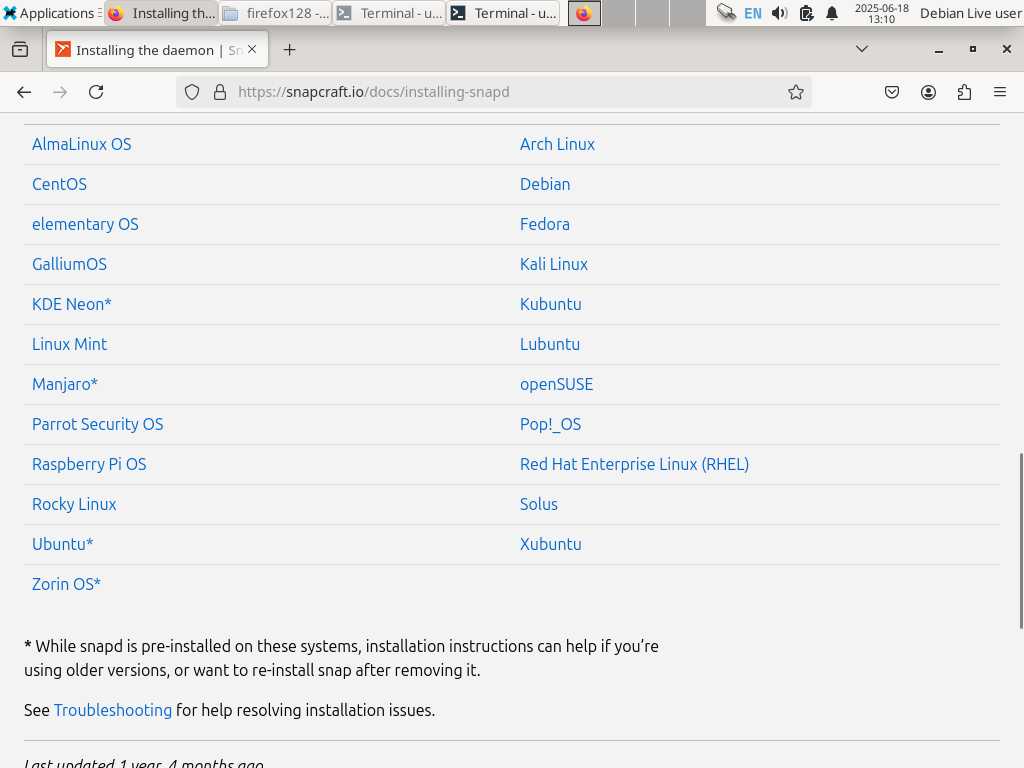Open the Applications menu
1024x768 pixels.
pos(48,13)
